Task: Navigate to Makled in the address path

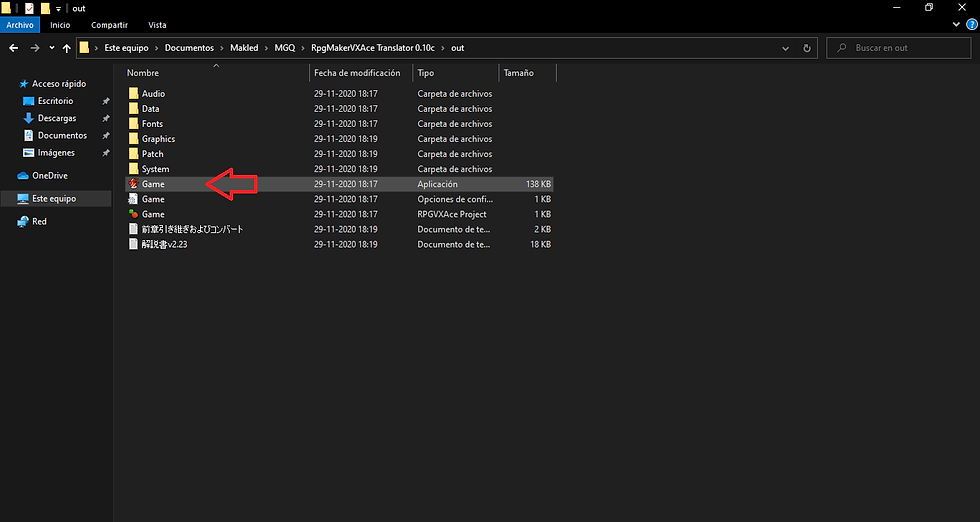Action: 244,48
